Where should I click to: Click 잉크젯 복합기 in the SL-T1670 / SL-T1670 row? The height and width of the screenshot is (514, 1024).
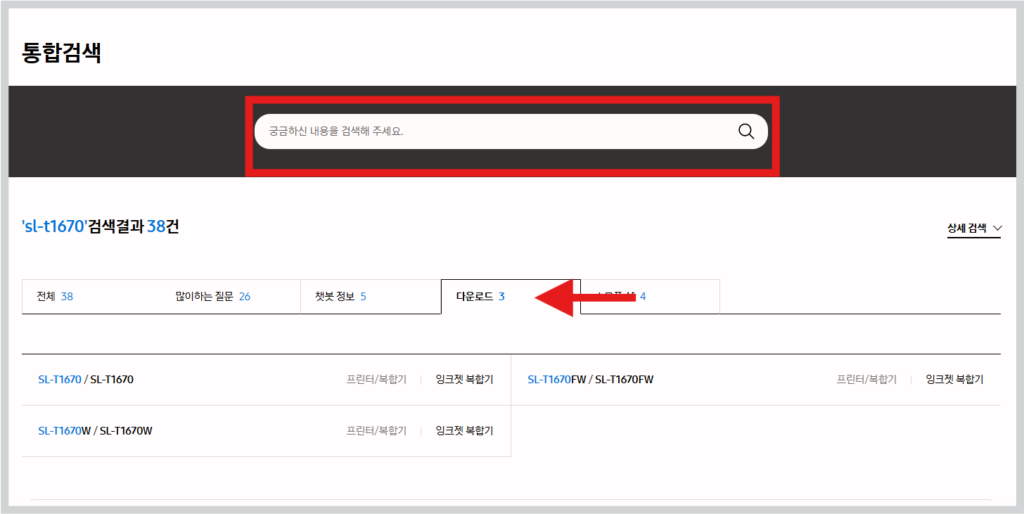point(464,379)
